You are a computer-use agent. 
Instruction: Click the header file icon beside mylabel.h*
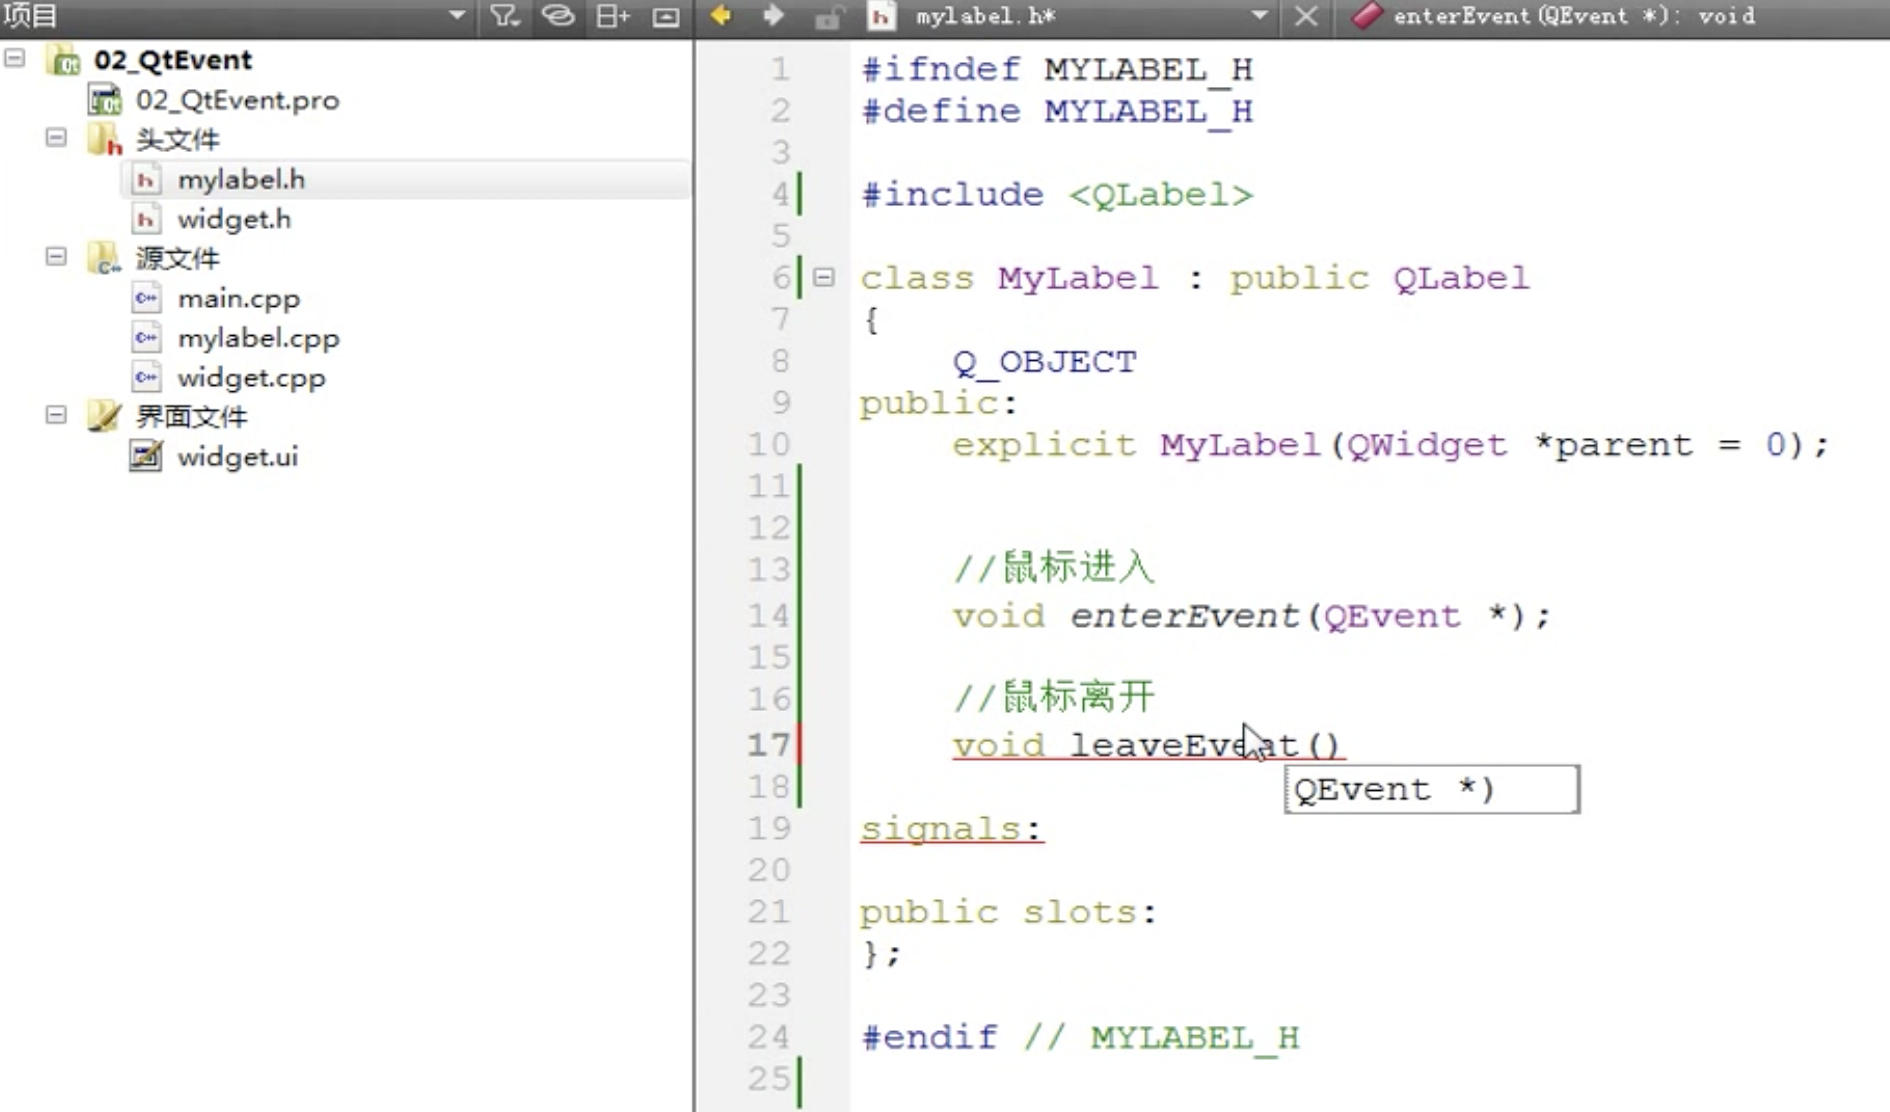[x=880, y=16]
